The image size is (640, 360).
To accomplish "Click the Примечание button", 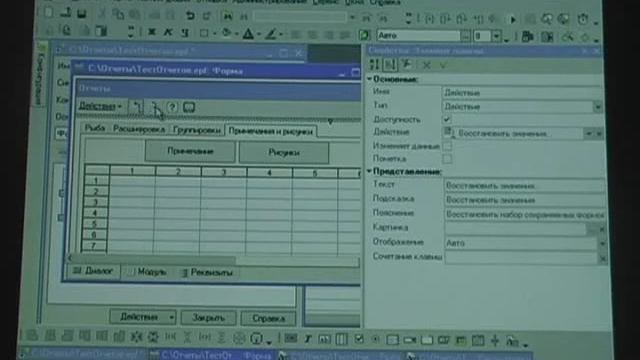I will (190, 151).
